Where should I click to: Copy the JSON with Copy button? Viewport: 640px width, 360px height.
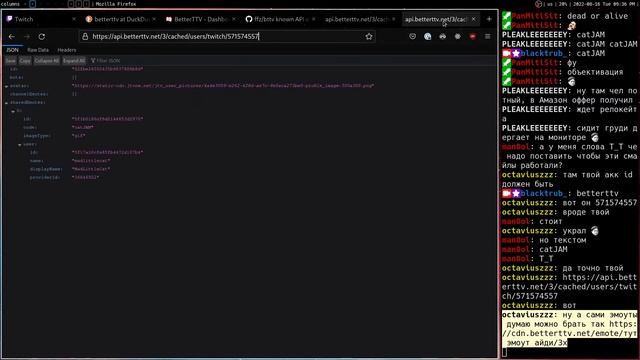(x=25, y=60)
